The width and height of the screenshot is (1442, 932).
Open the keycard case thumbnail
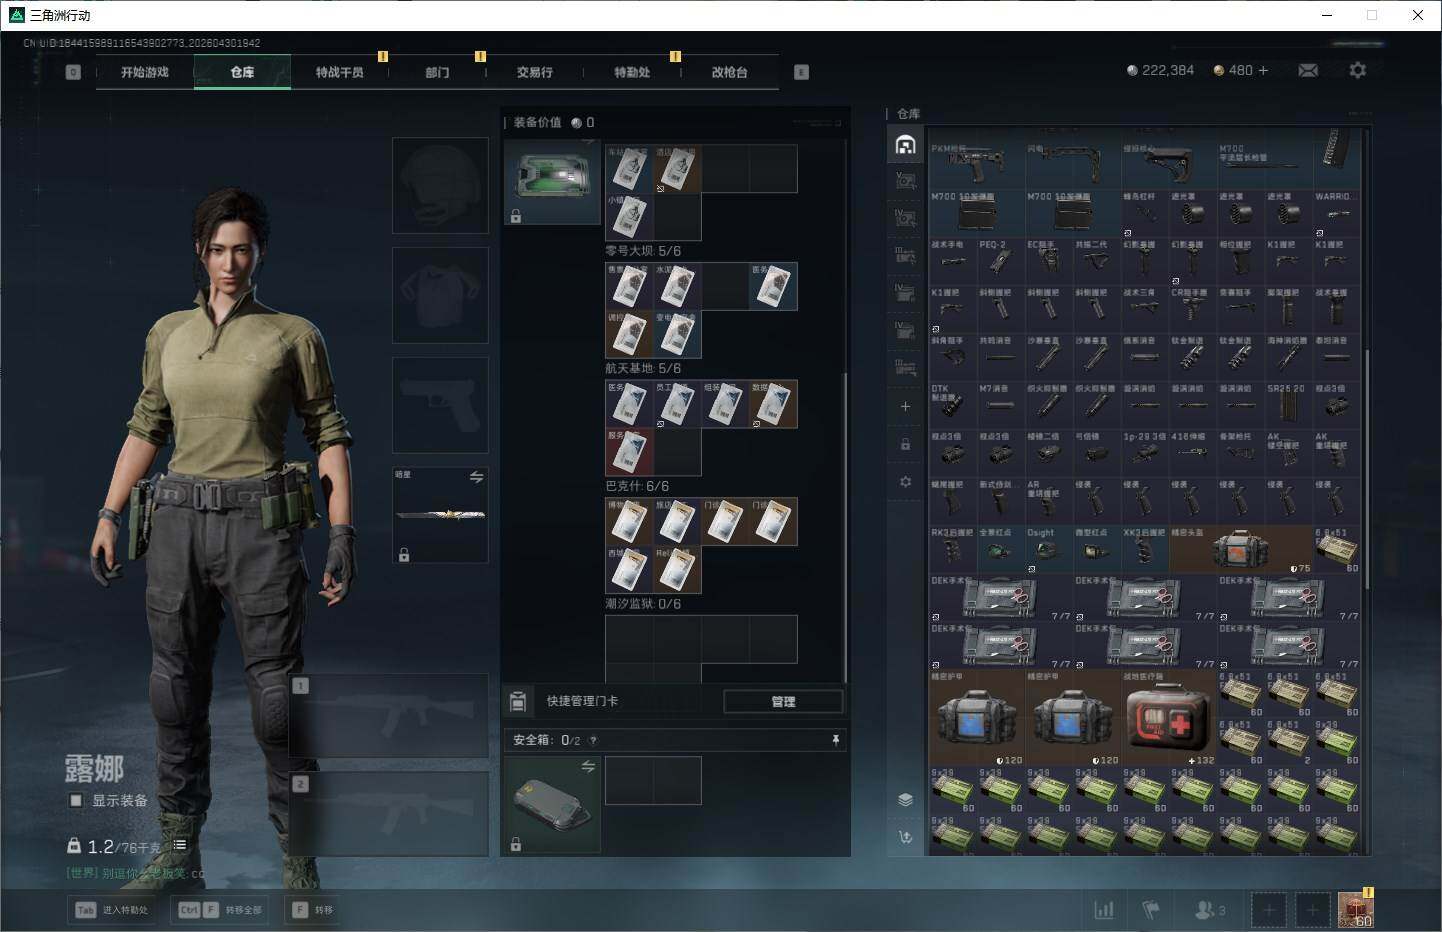click(552, 182)
